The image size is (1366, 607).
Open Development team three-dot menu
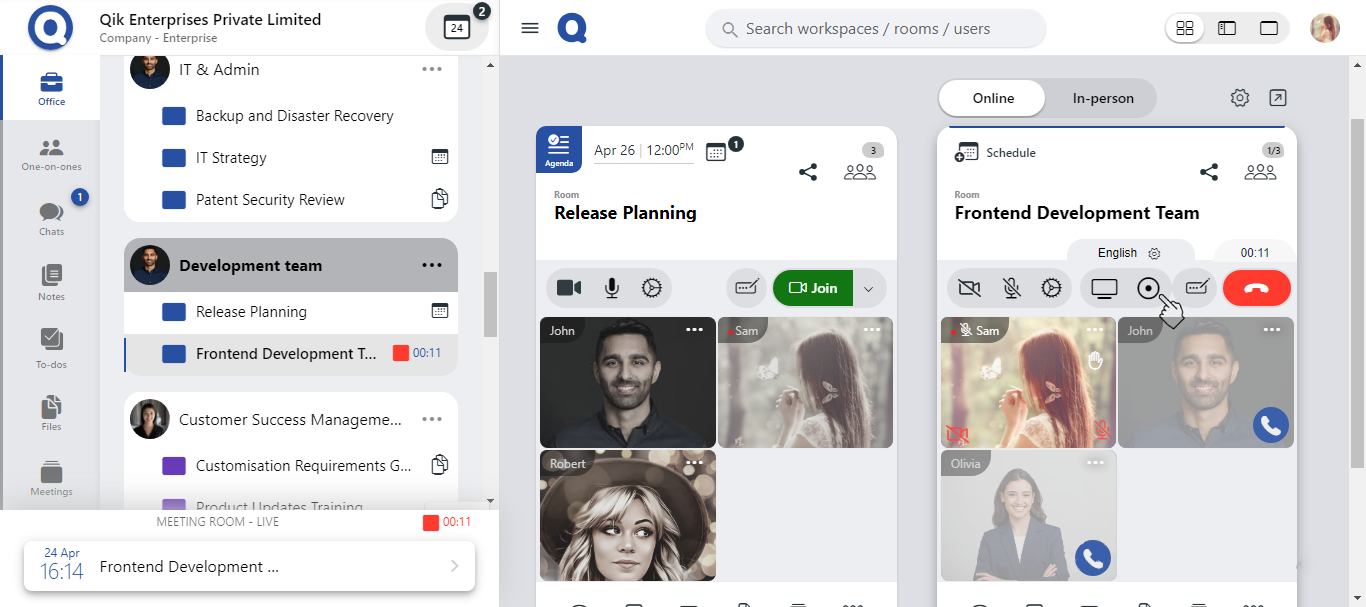coord(432,265)
